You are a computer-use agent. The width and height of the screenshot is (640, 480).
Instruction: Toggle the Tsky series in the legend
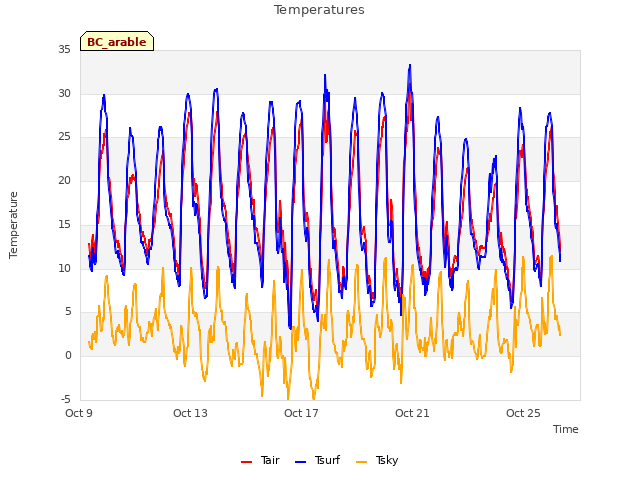[x=377, y=460]
